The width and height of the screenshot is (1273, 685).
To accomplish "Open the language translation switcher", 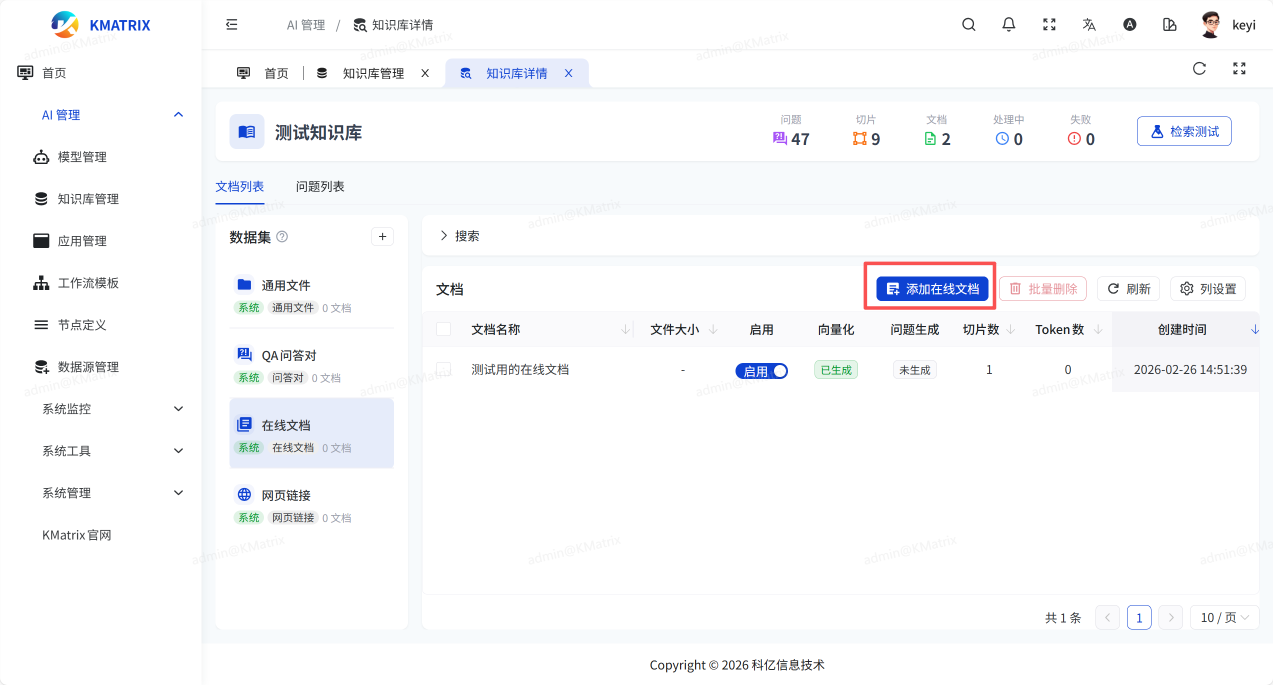I will (1089, 25).
